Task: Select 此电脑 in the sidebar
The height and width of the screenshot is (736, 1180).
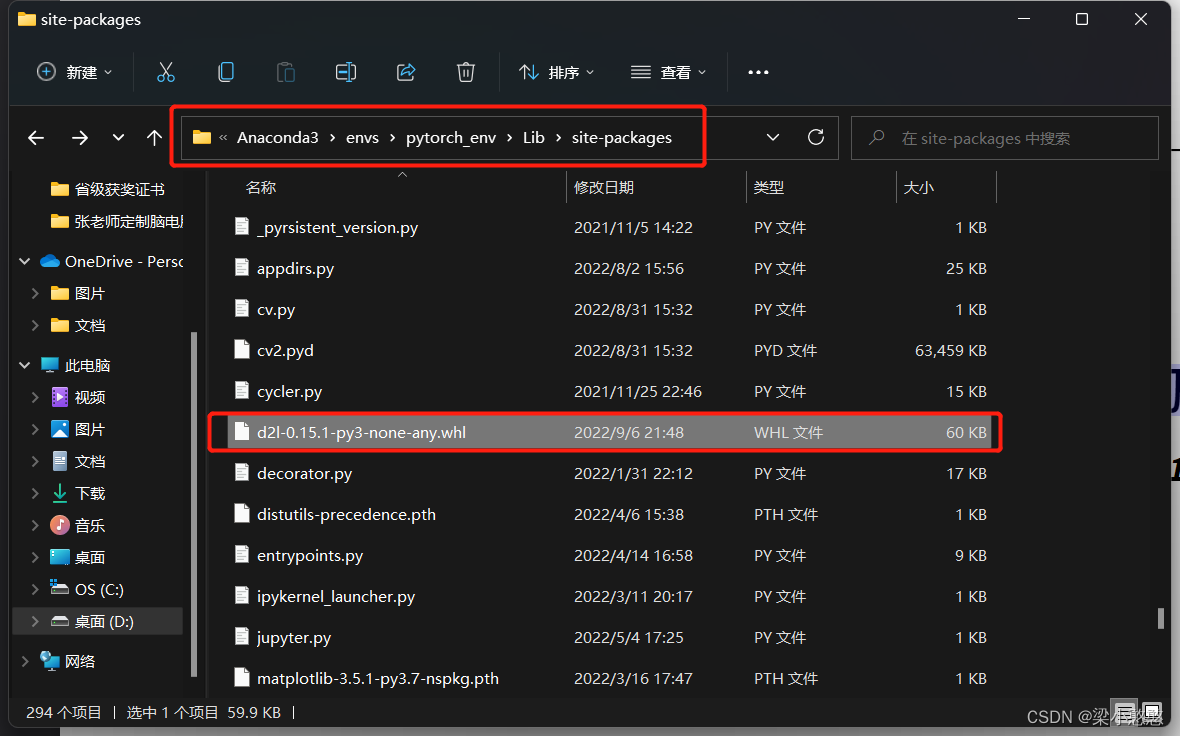Action: pyautogui.click(x=75, y=365)
